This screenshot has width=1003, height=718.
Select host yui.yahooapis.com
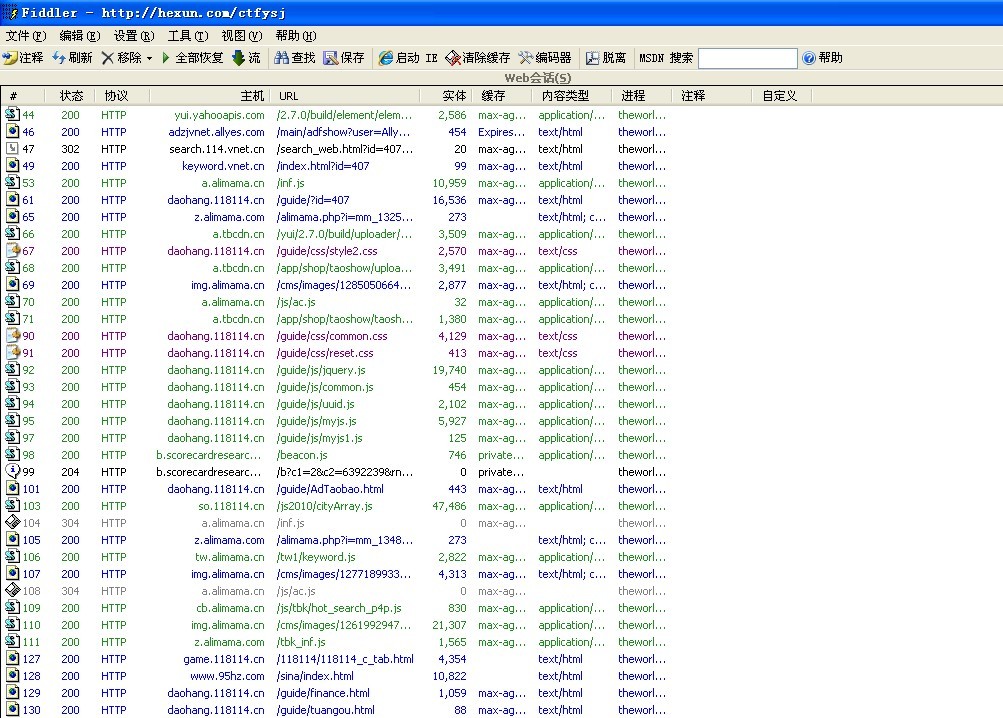(x=219, y=115)
